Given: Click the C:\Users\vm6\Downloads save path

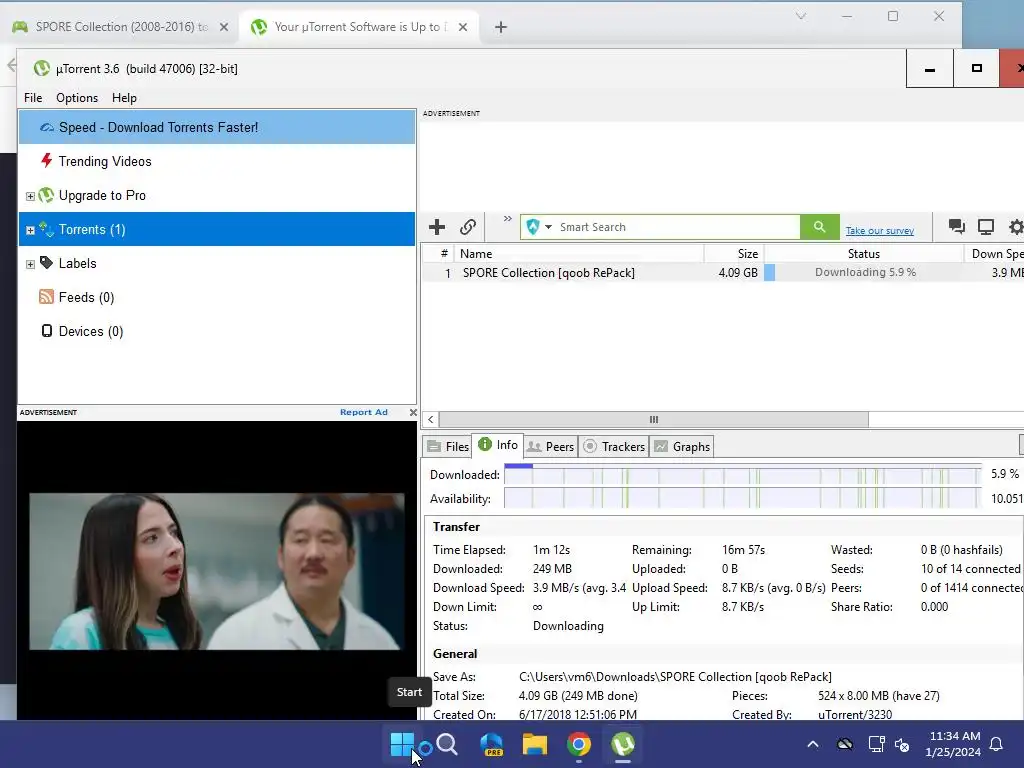Looking at the screenshot, I should pos(675,677).
